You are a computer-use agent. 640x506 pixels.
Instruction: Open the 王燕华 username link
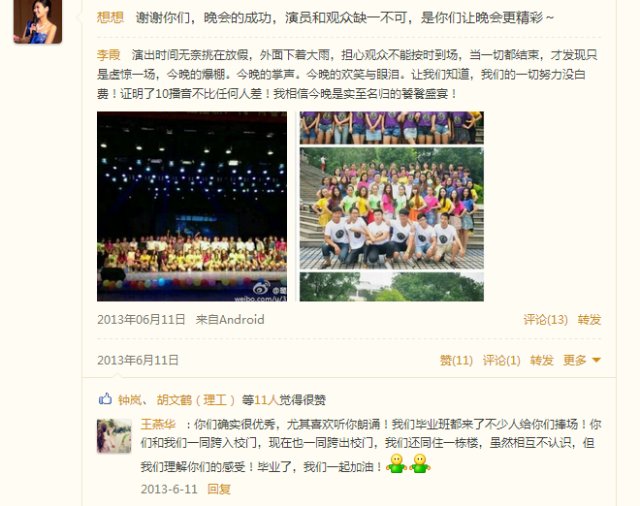point(158,424)
